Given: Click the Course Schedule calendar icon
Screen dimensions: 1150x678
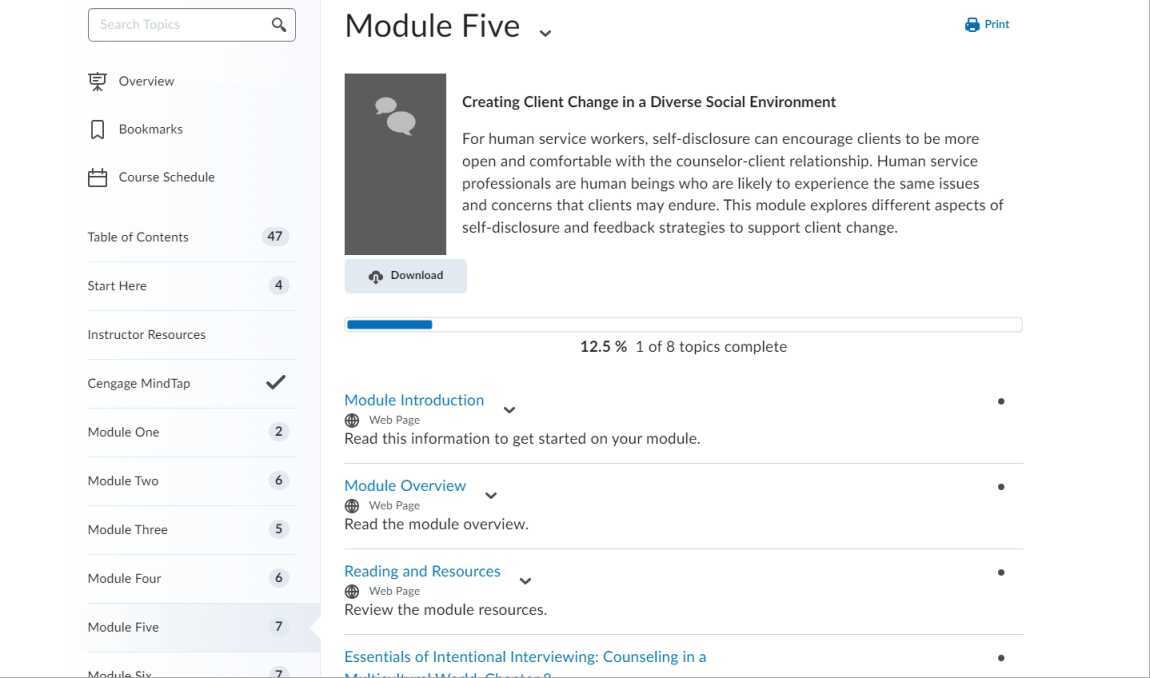Looking at the screenshot, I should pos(97,178).
